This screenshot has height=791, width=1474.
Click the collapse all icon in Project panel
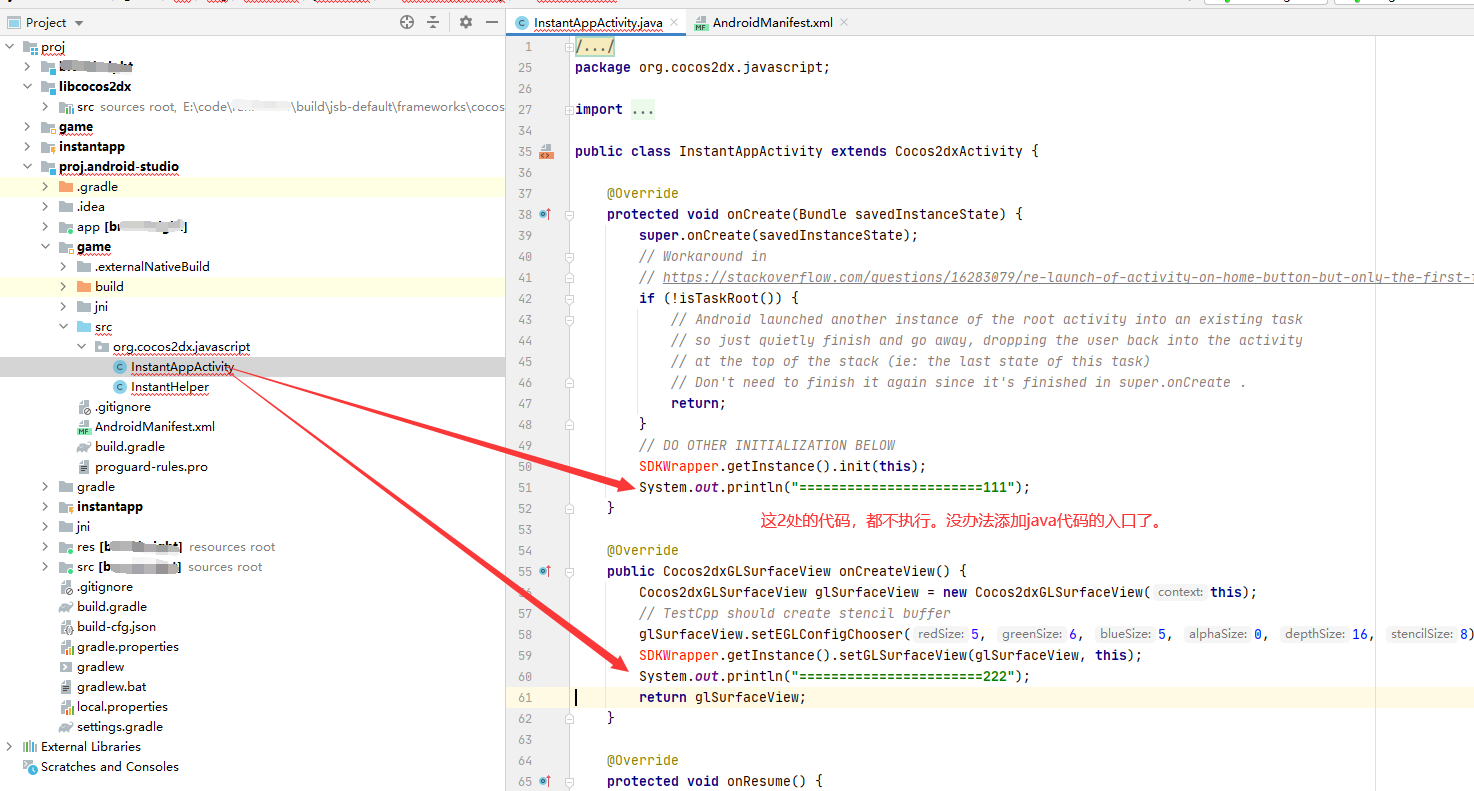pyautogui.click(x=433, y=22)
